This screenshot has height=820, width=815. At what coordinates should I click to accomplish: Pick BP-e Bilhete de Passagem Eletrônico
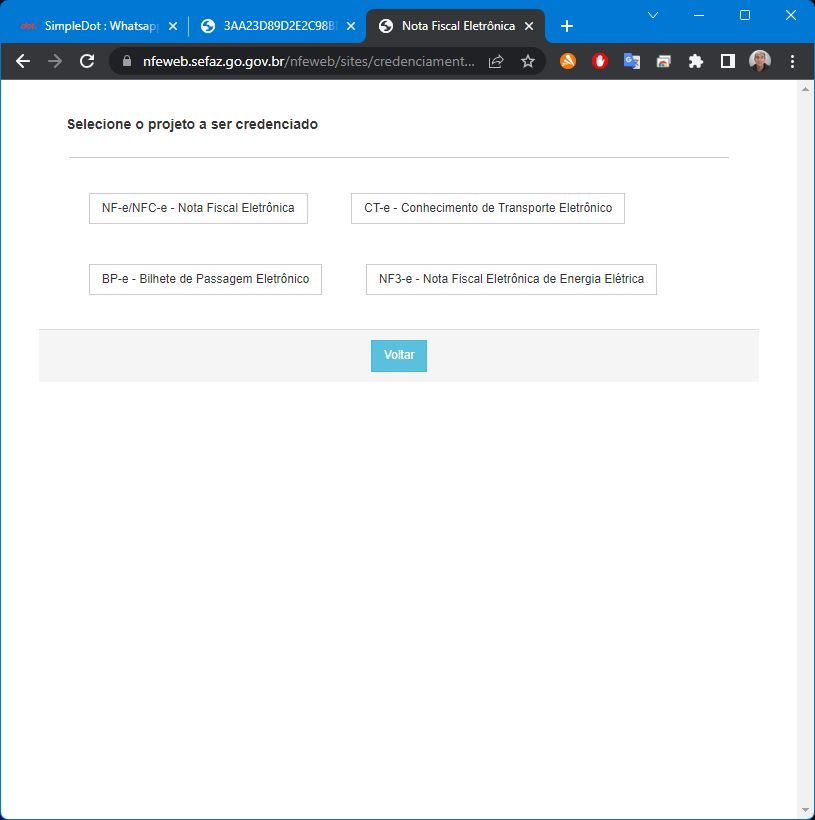tap(205, 279)
